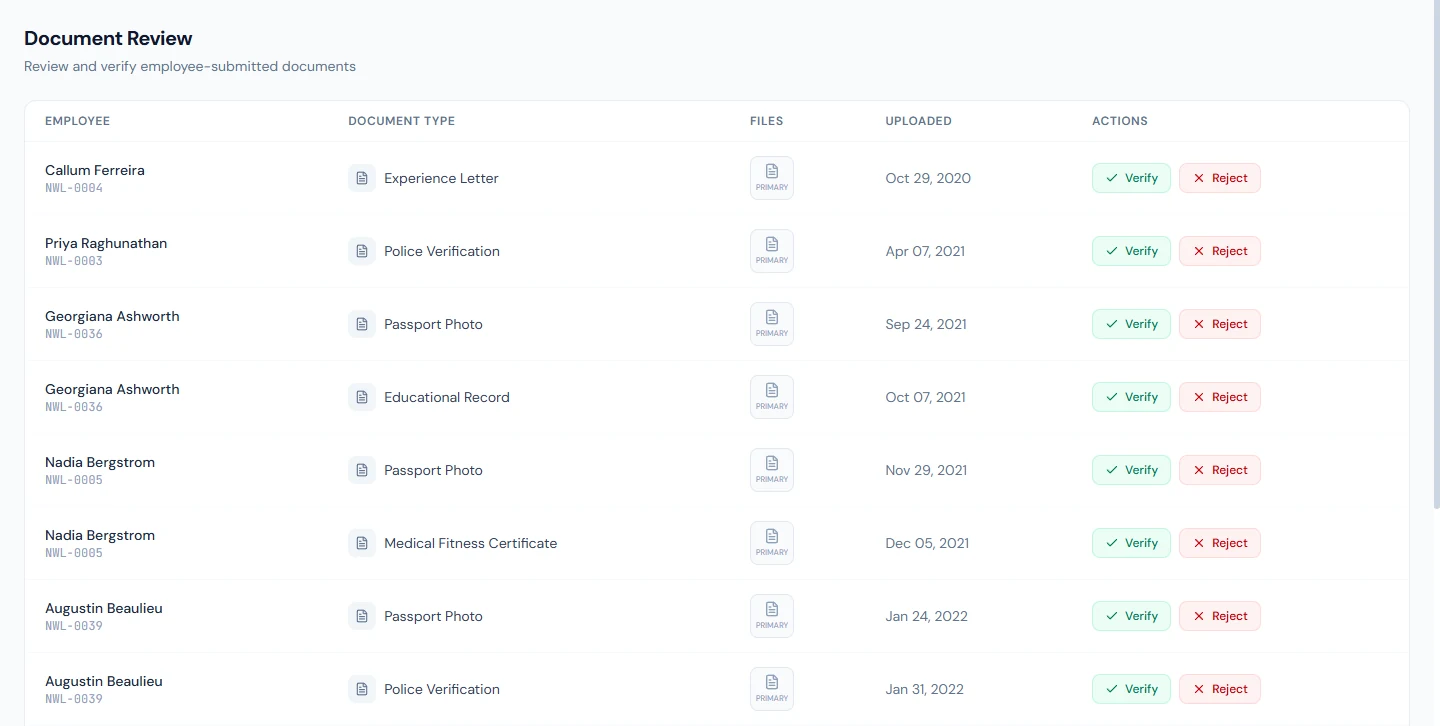The image size is (1440, 726).
Task: Open the primary file uploaded Sep 24, 2021
Action: coord(772,324)
